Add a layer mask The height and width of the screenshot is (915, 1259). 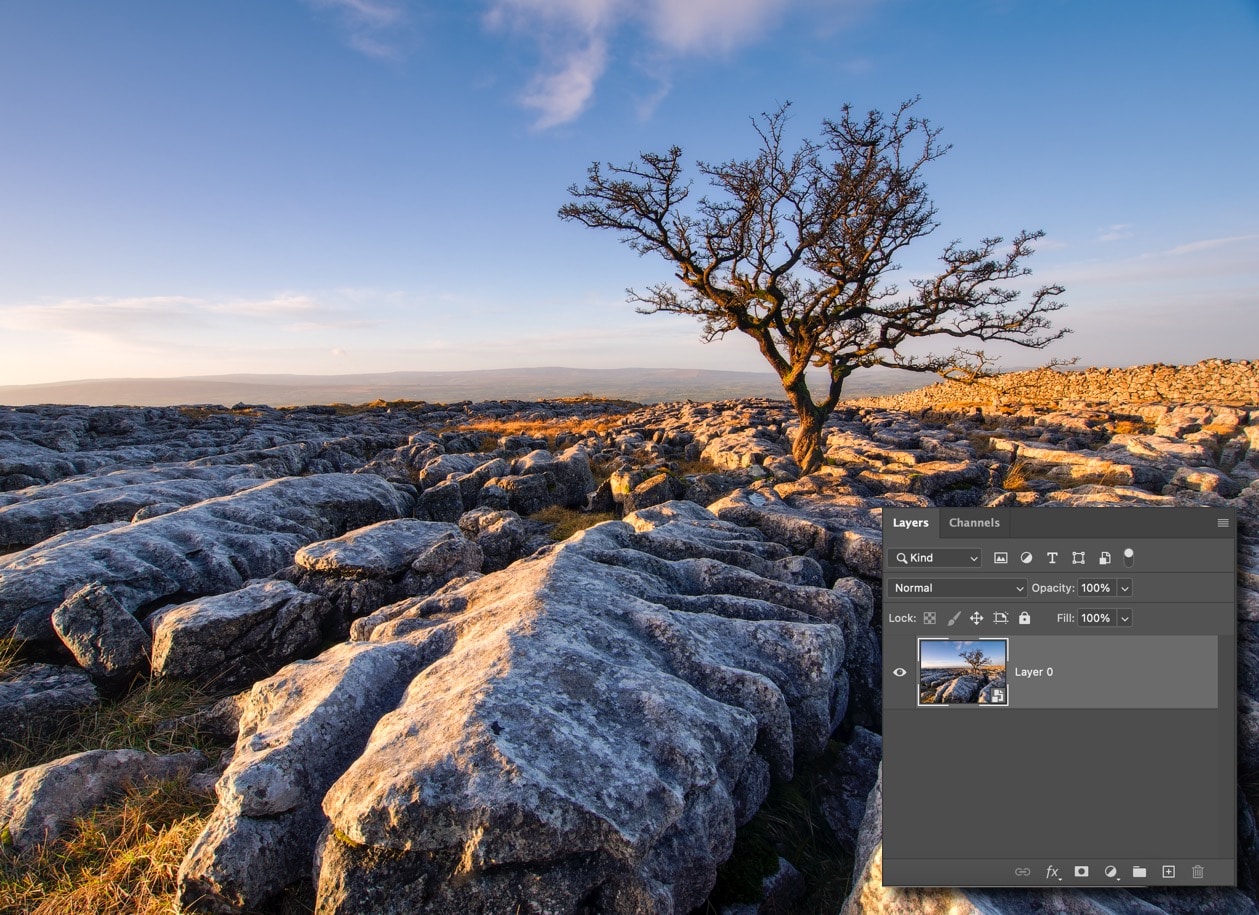(x=1081, y=872)
